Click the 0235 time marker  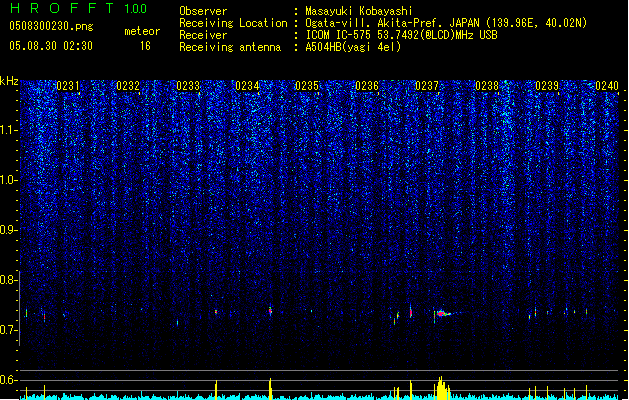click(x=307, y=86)
